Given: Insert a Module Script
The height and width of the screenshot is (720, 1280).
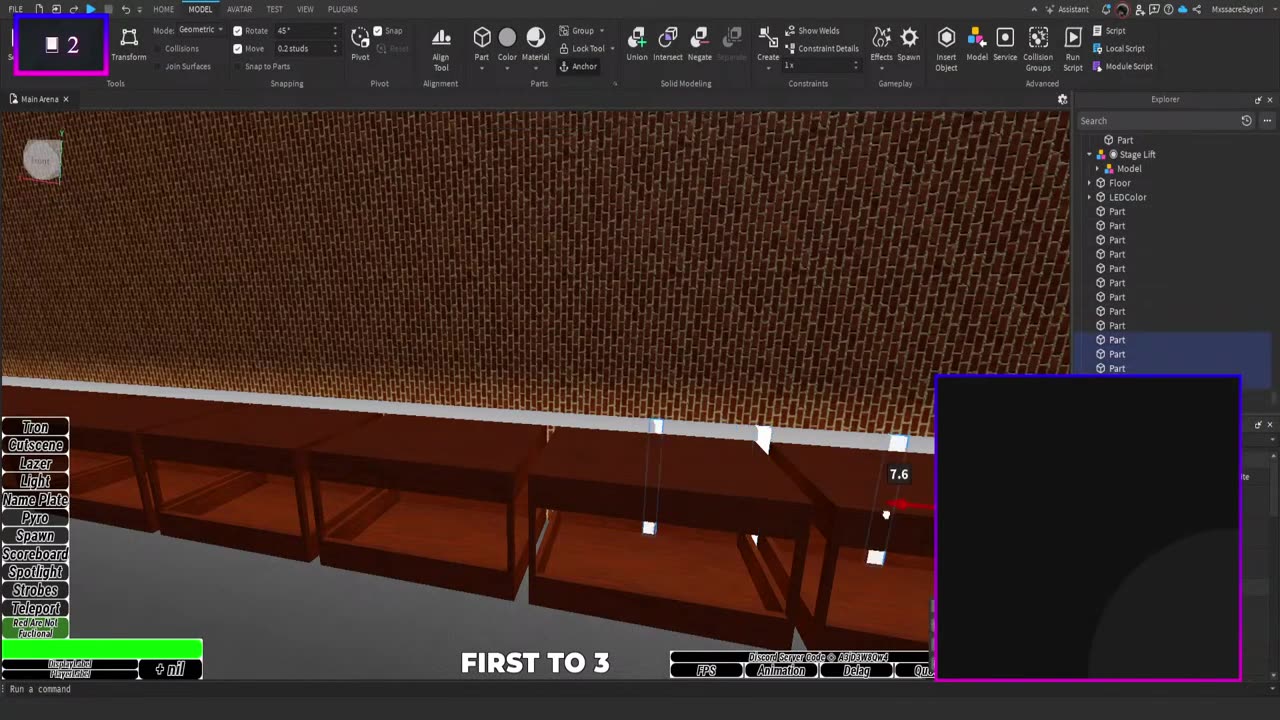Looking at the screenshot, I should [1123, 66].
